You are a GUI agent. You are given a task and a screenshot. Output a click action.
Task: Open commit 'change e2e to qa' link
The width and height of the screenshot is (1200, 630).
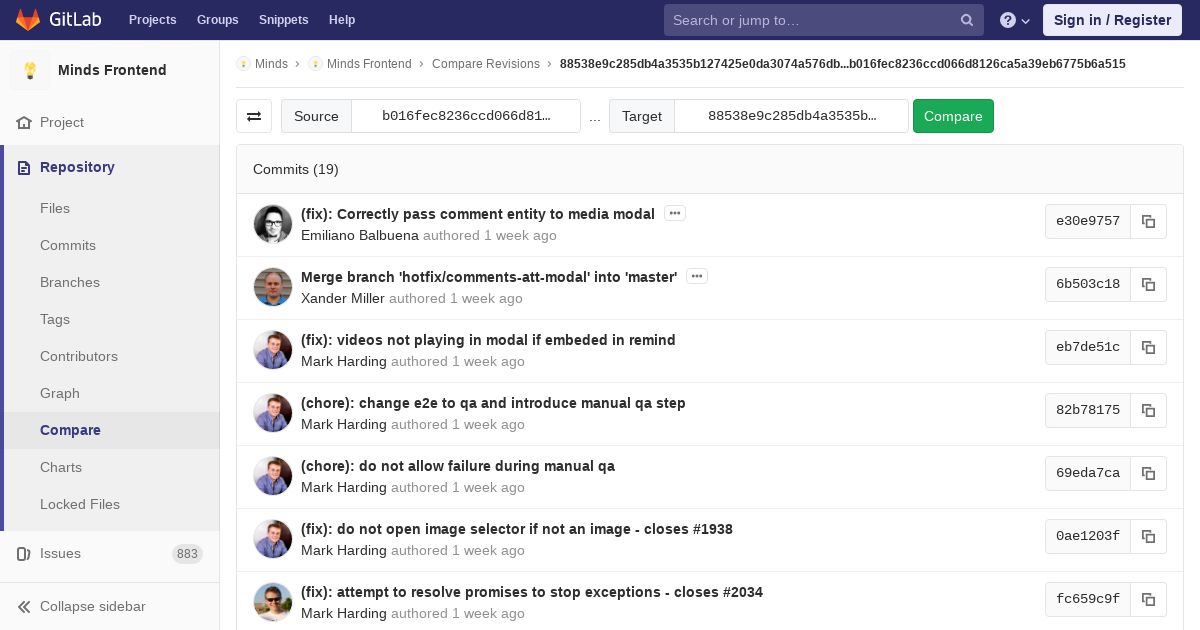[493, 403]
